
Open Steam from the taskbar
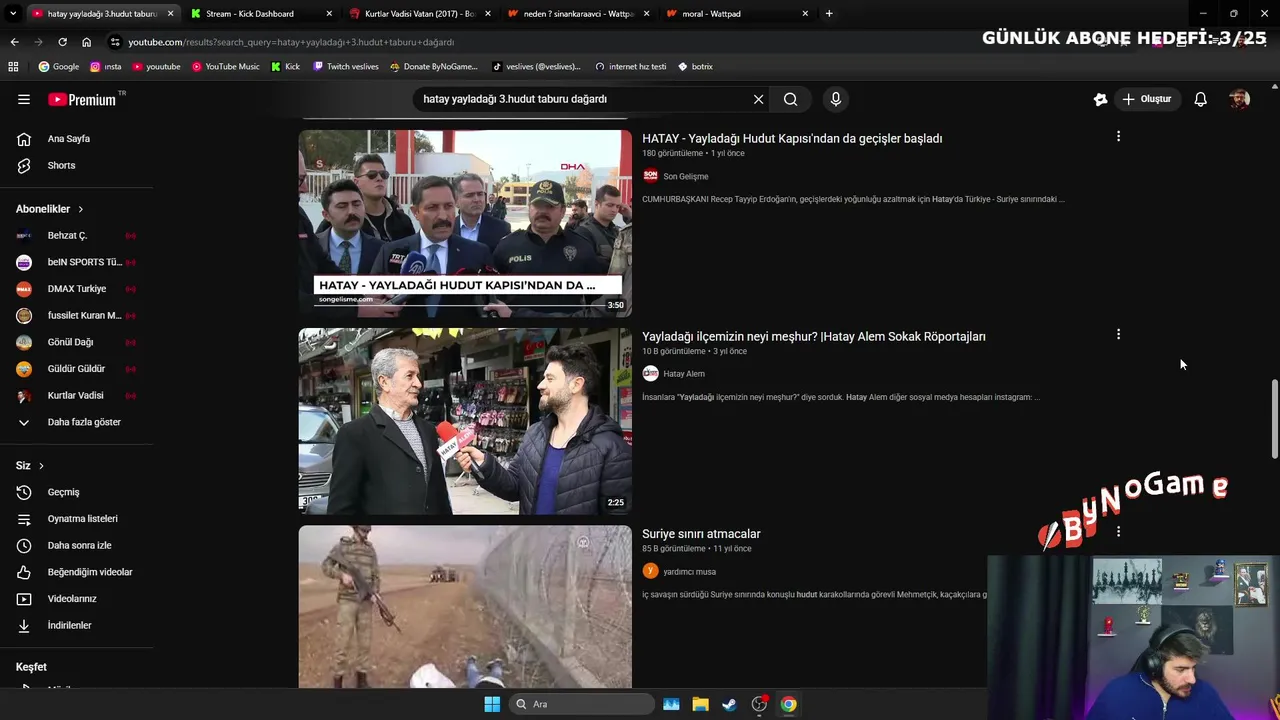point(729,704)
